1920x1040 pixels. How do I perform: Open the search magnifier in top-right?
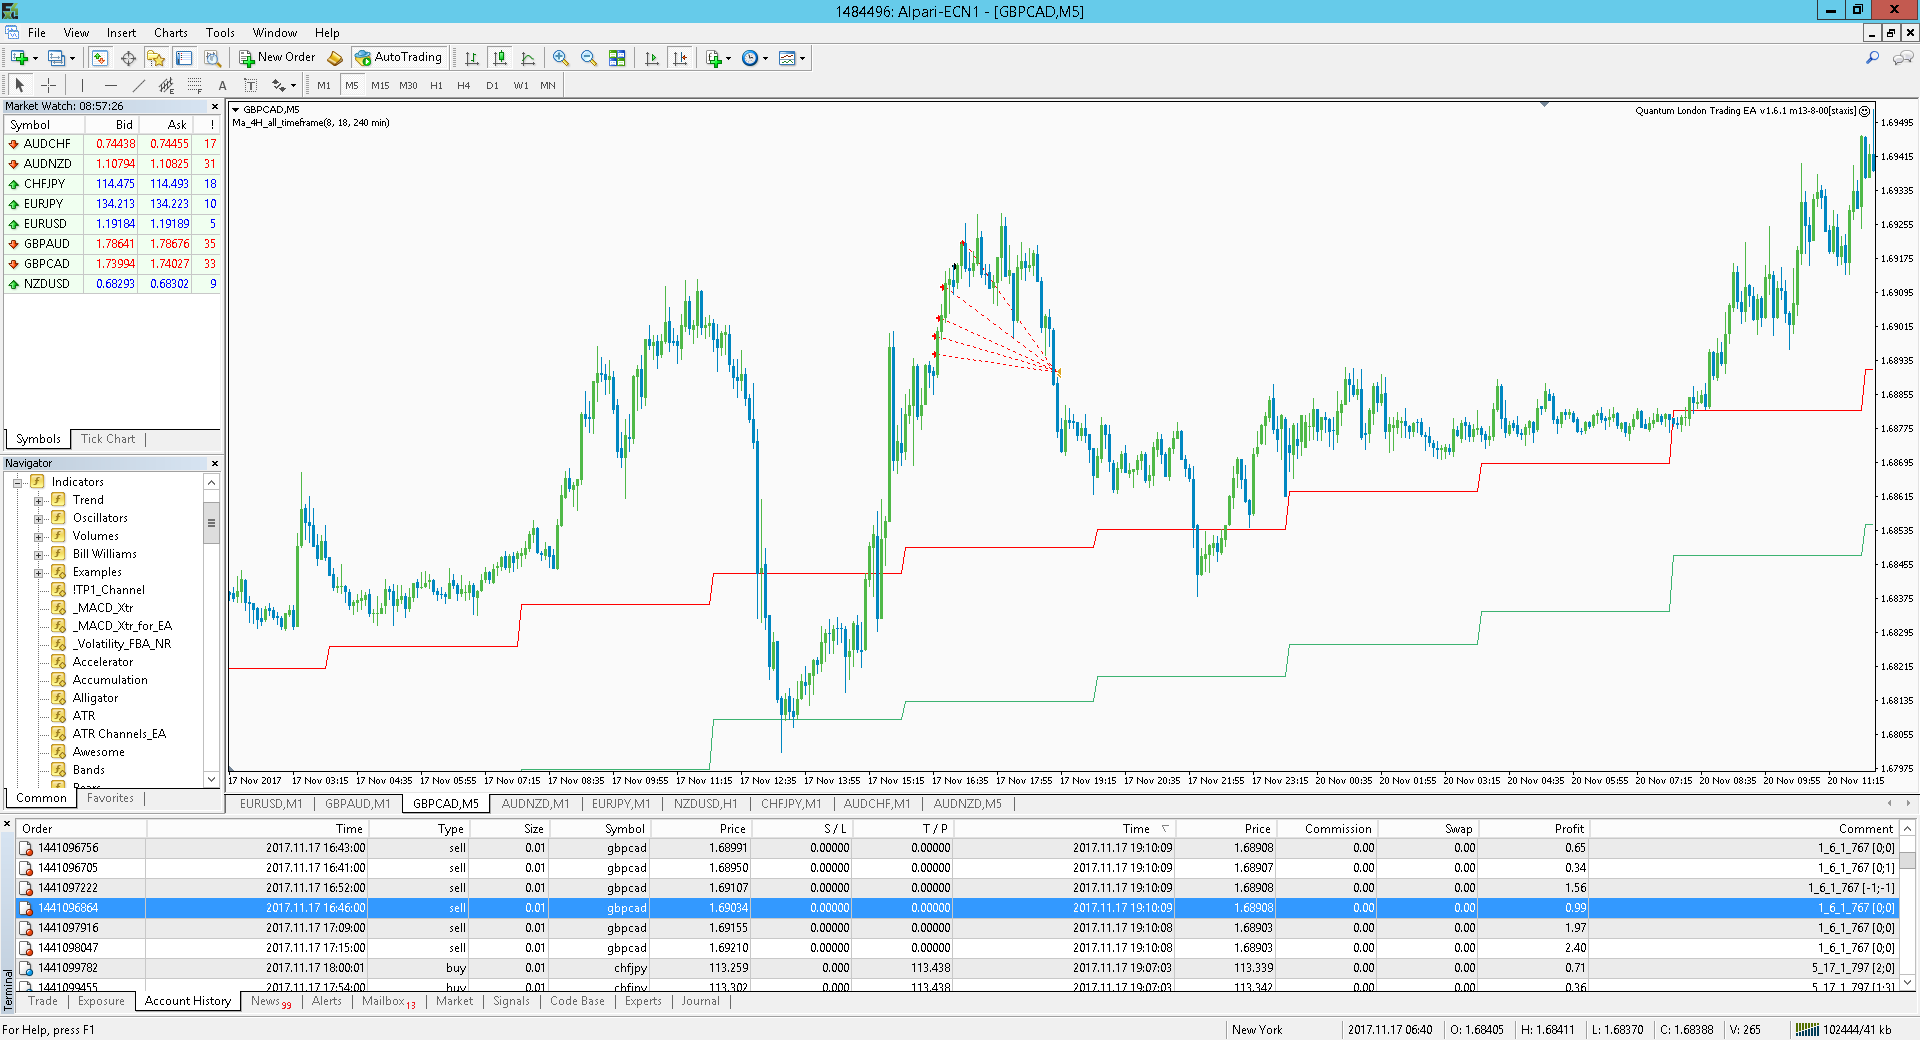1872,58
